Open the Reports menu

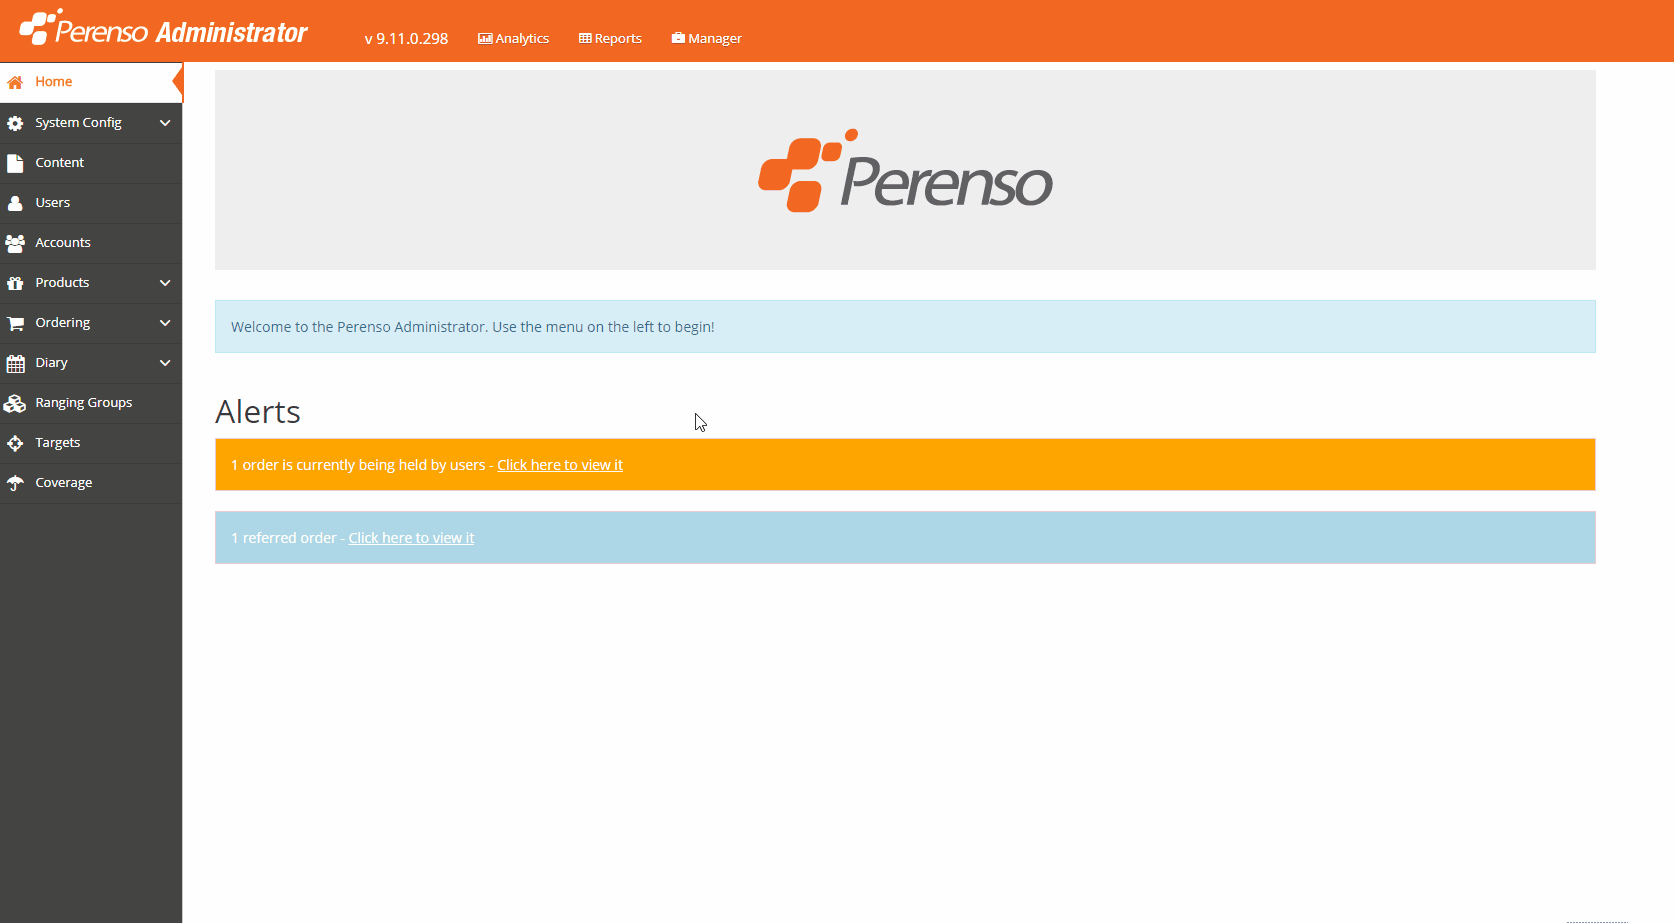click(610, 39)
